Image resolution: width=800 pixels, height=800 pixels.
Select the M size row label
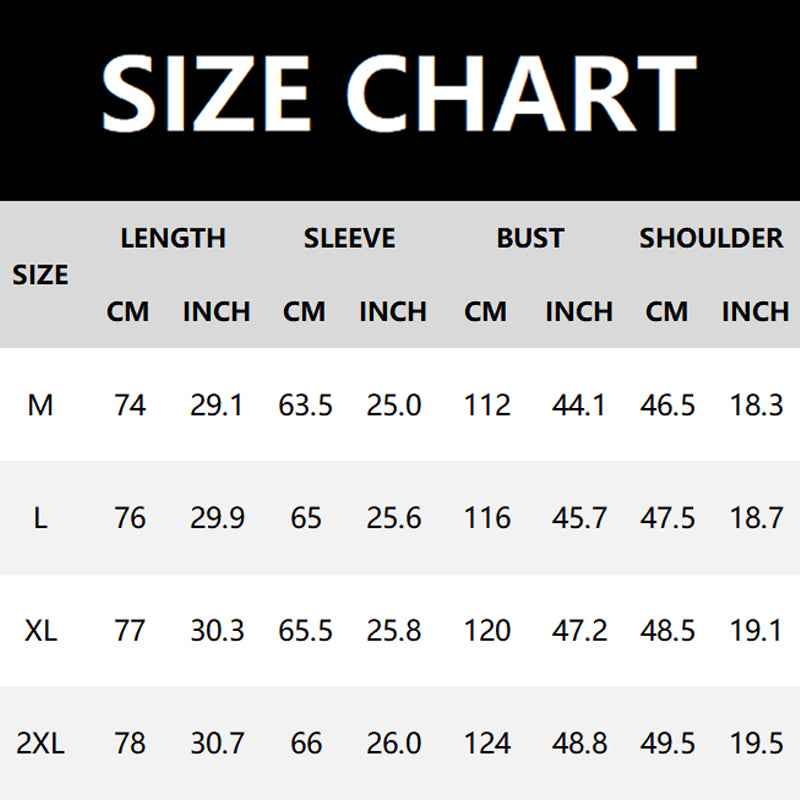point(40,405)
